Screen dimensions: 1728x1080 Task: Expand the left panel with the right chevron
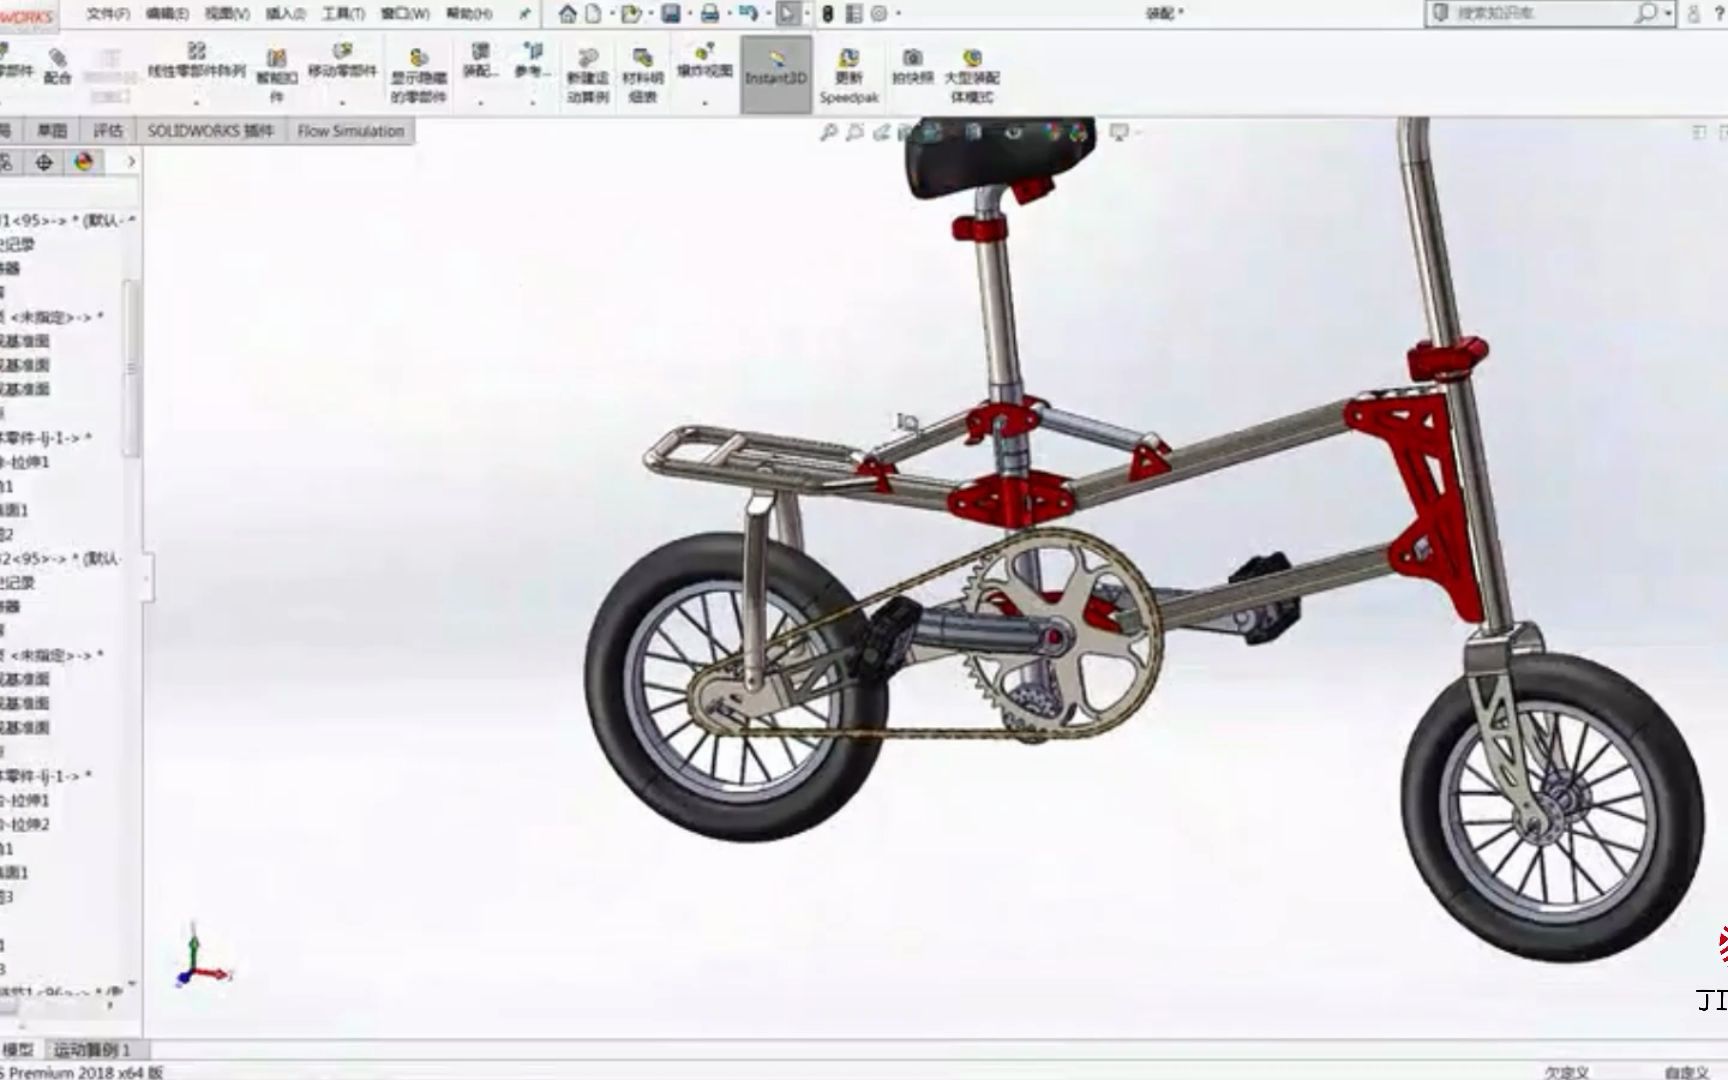point(131,159)
